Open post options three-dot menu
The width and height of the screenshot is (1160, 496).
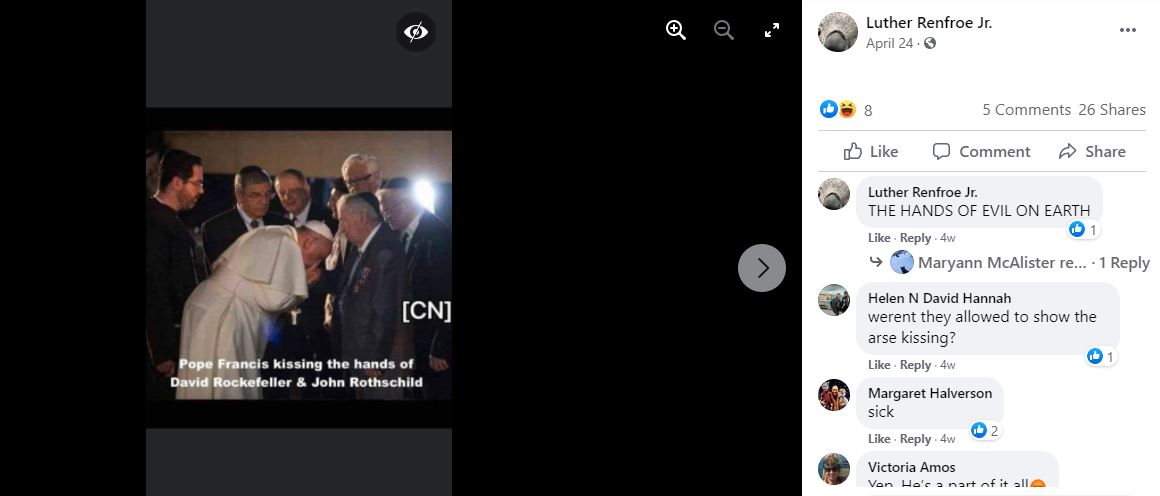pyautogui.click(x=1128, y=30)
